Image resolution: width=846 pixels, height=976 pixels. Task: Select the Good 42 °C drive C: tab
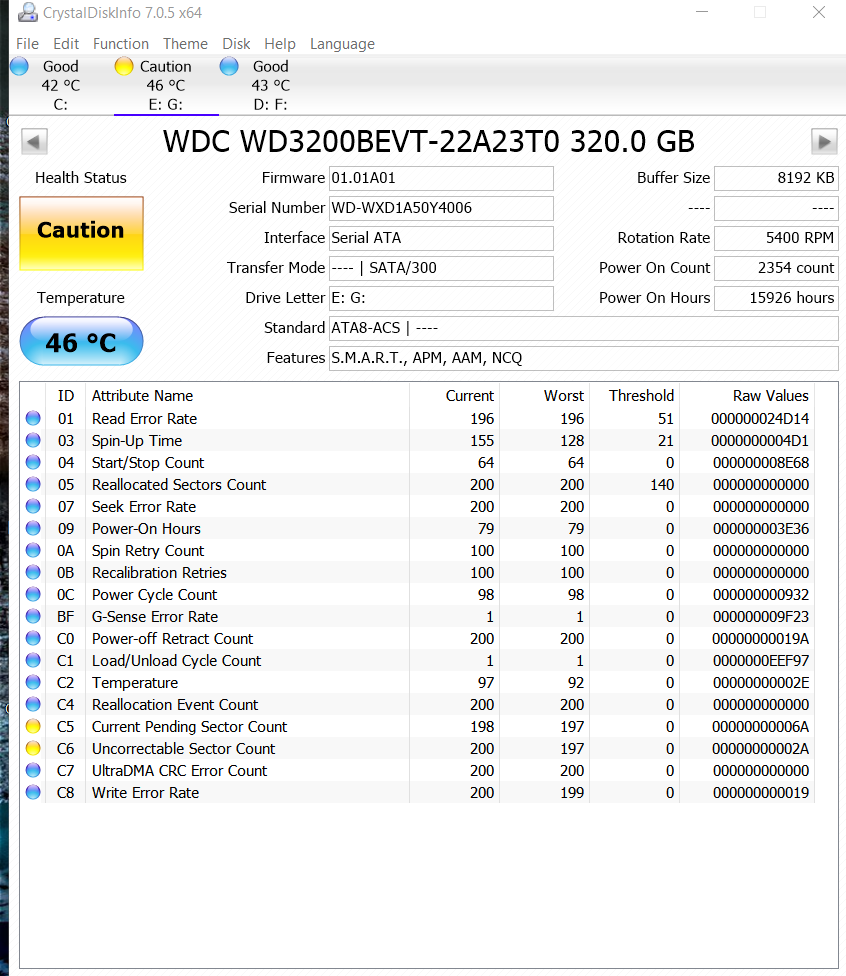(61, 85)
